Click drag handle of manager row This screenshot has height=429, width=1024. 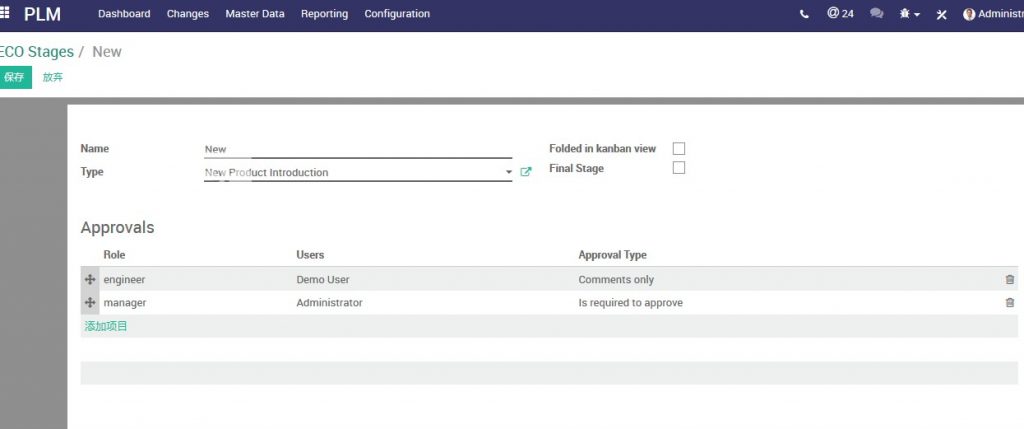[90, 303]
